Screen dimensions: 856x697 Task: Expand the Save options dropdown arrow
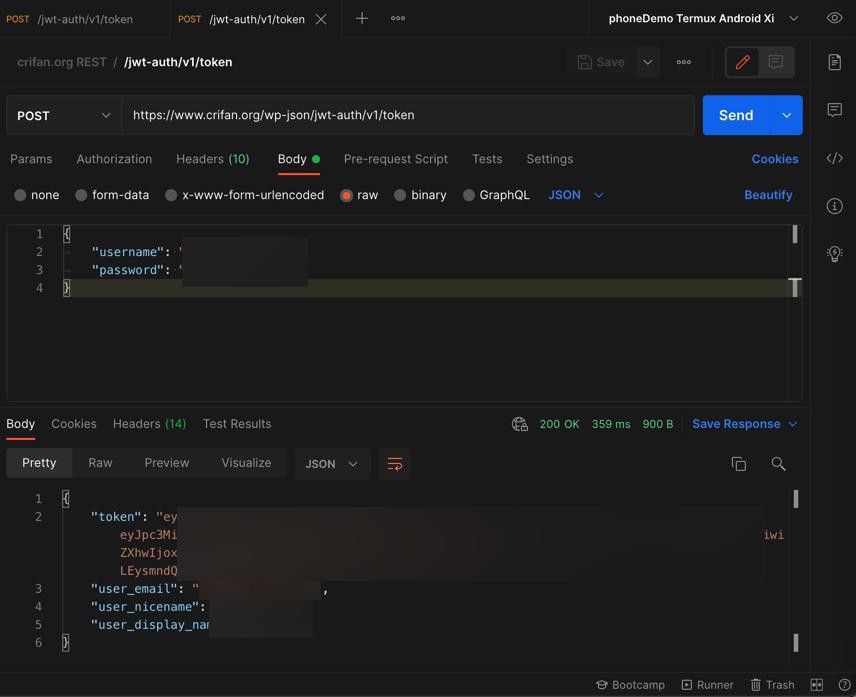pyautogui.click(x=647, y=62)
